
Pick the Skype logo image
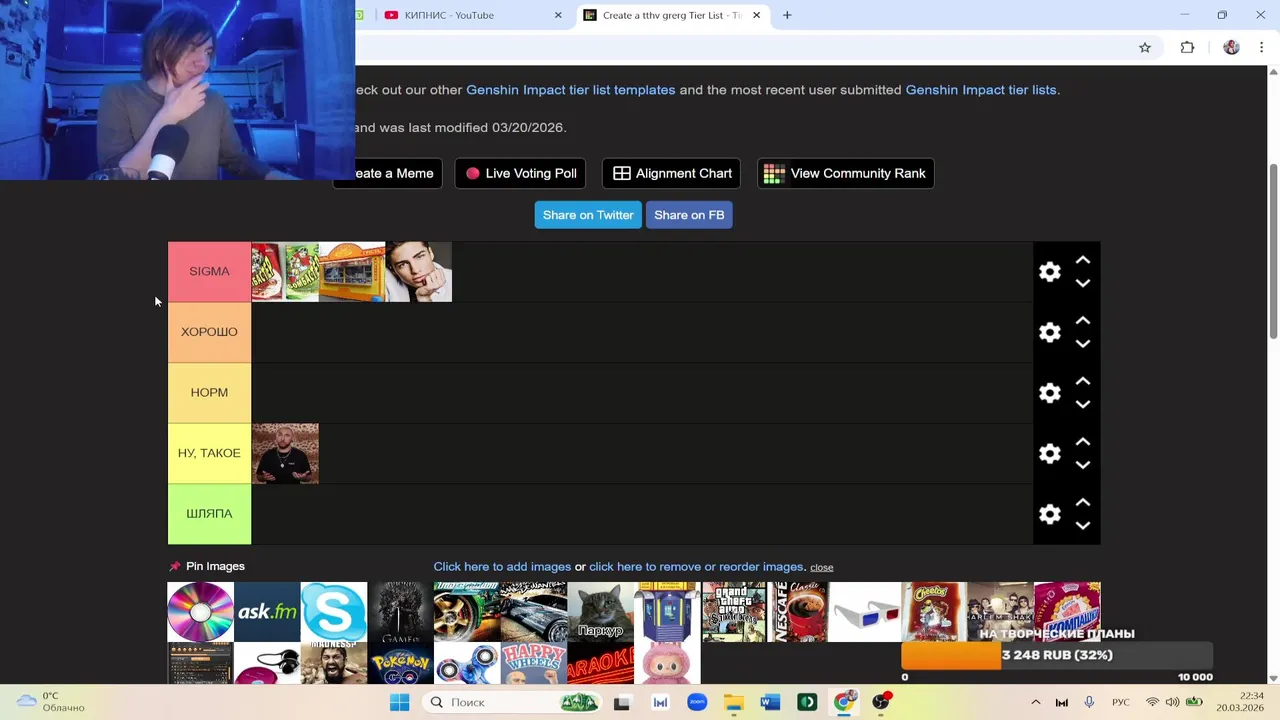[334, 612]
